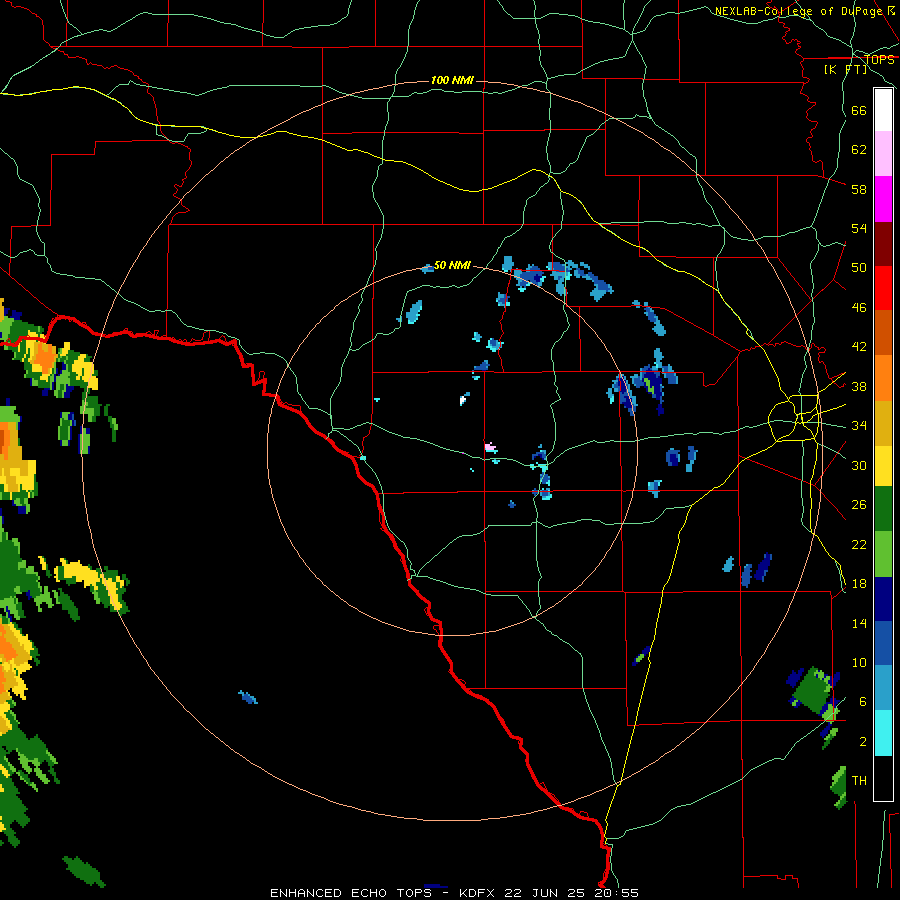The height and width of the screenshot is (900, 900).
Task: Click the 22 JUN 25 date text
Action: pyautogui.click(x=544, y=893)
